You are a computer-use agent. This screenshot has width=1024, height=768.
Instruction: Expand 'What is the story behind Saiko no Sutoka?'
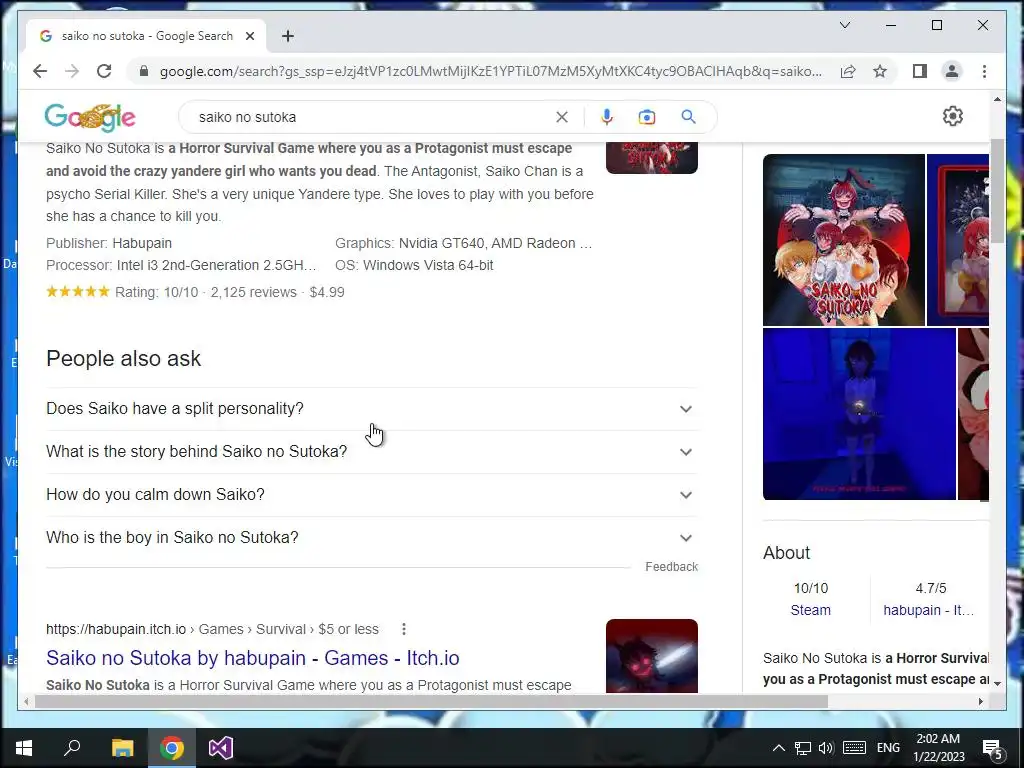[x=372, y=452]
